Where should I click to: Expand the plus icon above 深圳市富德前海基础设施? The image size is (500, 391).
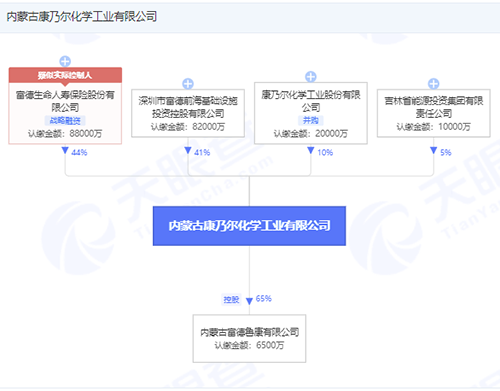[x=188, y=84]
